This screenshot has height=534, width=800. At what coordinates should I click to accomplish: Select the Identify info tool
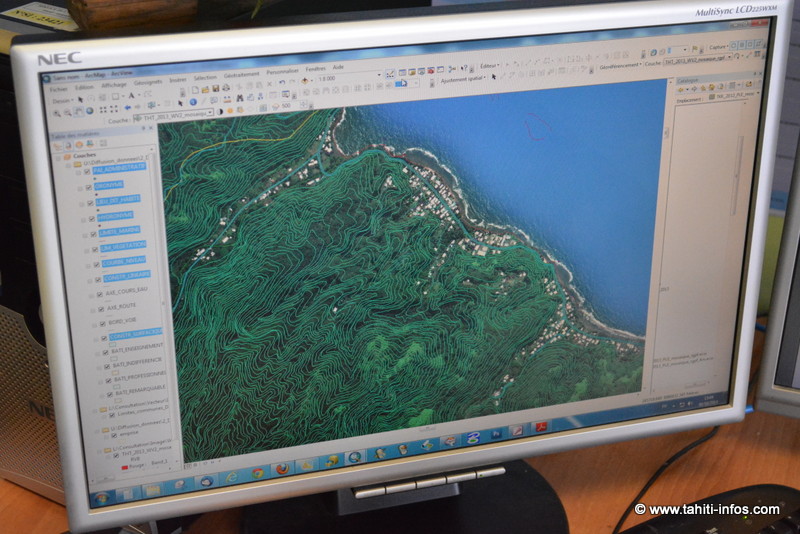tap(191, 101)
